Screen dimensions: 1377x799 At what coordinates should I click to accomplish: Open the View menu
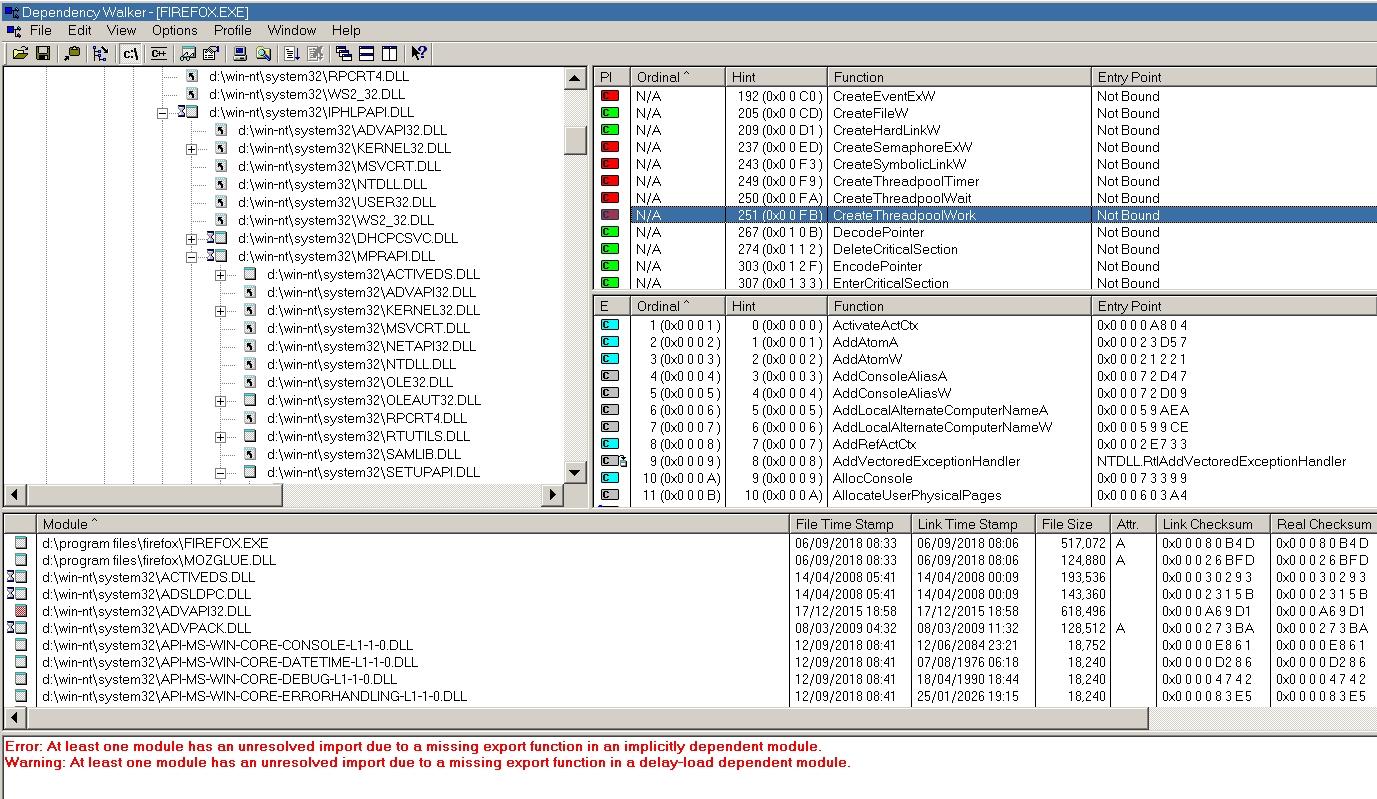click(x=121, y=31)
